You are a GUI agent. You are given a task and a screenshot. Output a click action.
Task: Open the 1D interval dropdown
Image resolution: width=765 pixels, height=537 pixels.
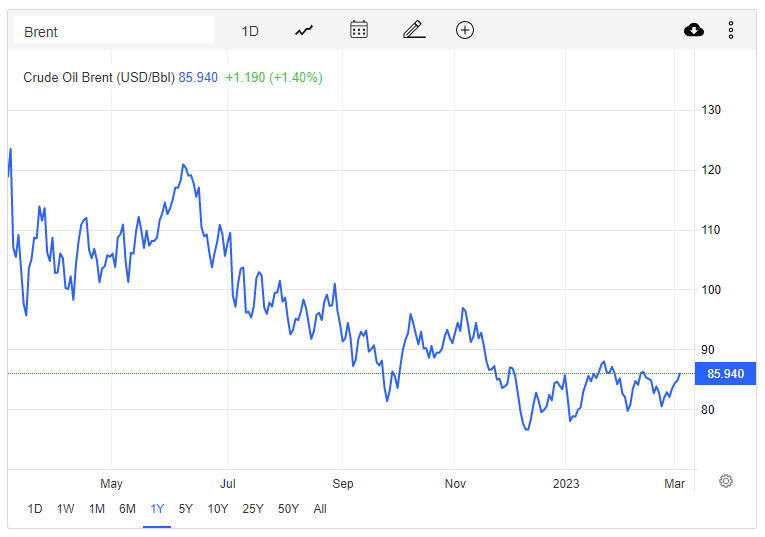tap(250, 31)
